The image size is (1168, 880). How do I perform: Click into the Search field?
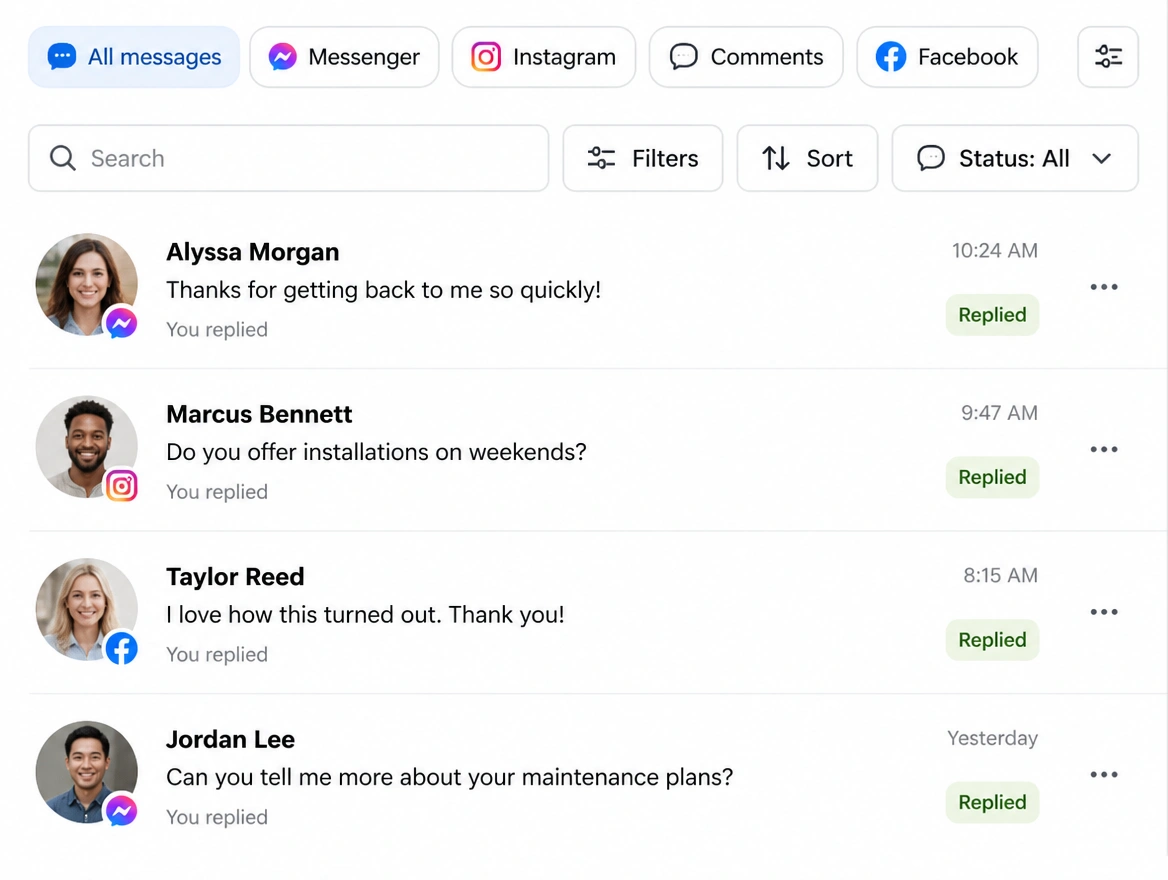coord(288,158)
